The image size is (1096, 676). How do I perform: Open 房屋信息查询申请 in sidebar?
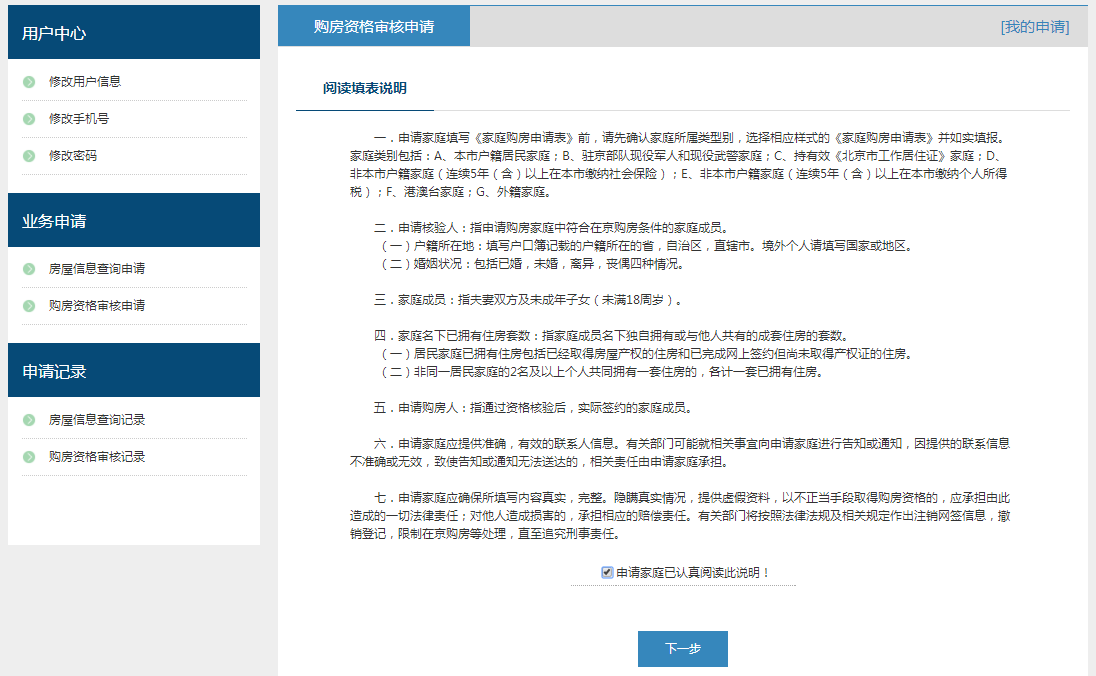click(x=96, y=269)
